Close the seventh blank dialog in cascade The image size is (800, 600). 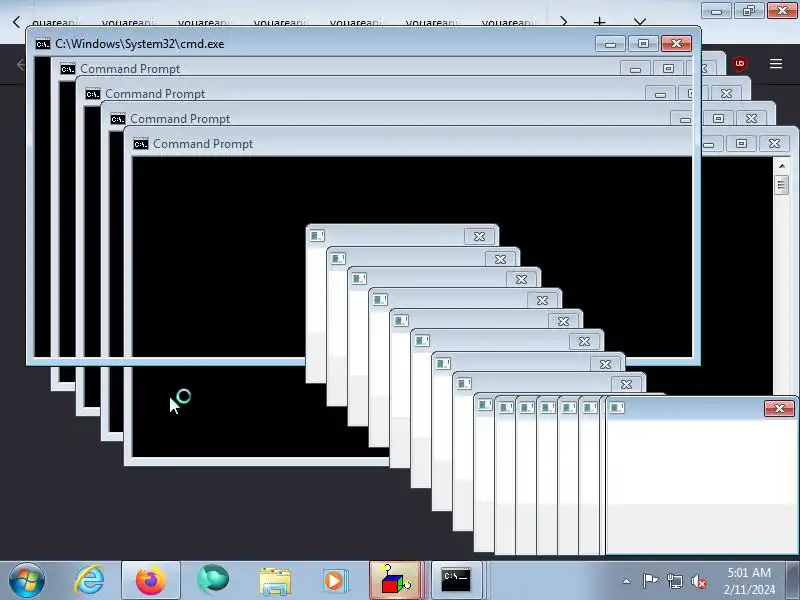(x=605, y=364)
